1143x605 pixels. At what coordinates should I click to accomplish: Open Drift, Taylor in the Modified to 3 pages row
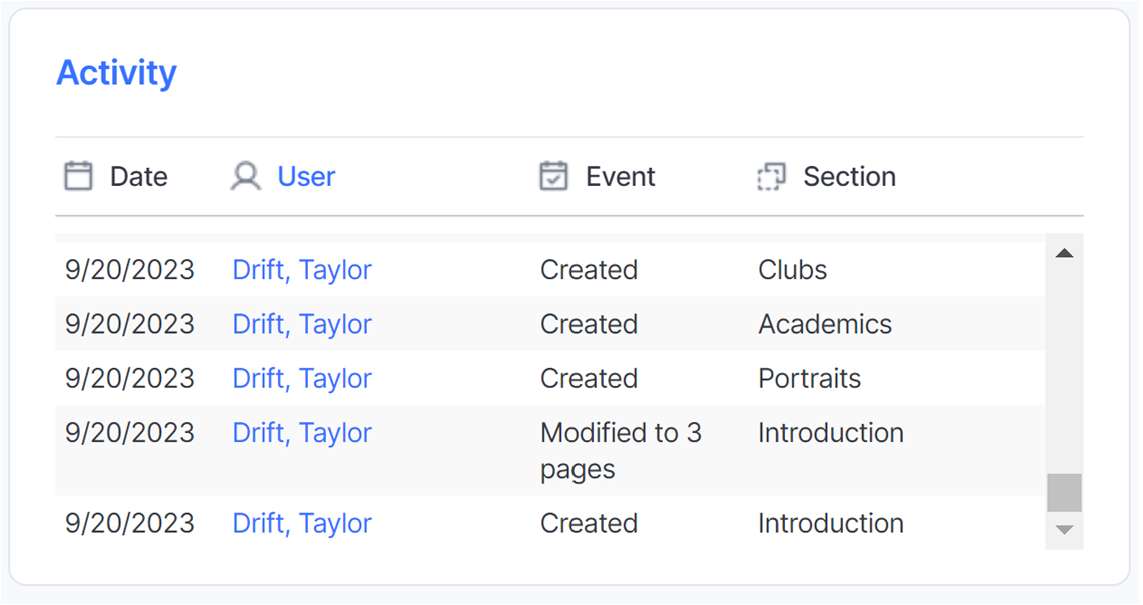302,433
